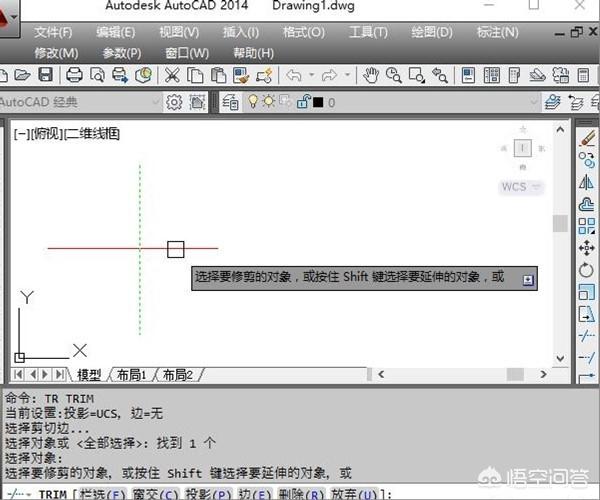Viewport: 600px width, 500px height.
Task: Open the DesignCenter icon
Action: click(491, 75)
